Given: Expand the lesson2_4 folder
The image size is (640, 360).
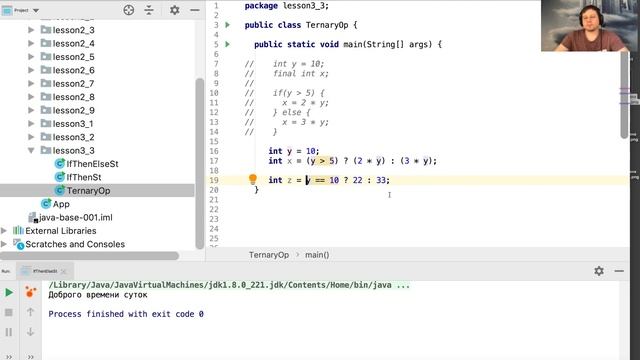Looking at the screenshot, I should coord(31,43).
